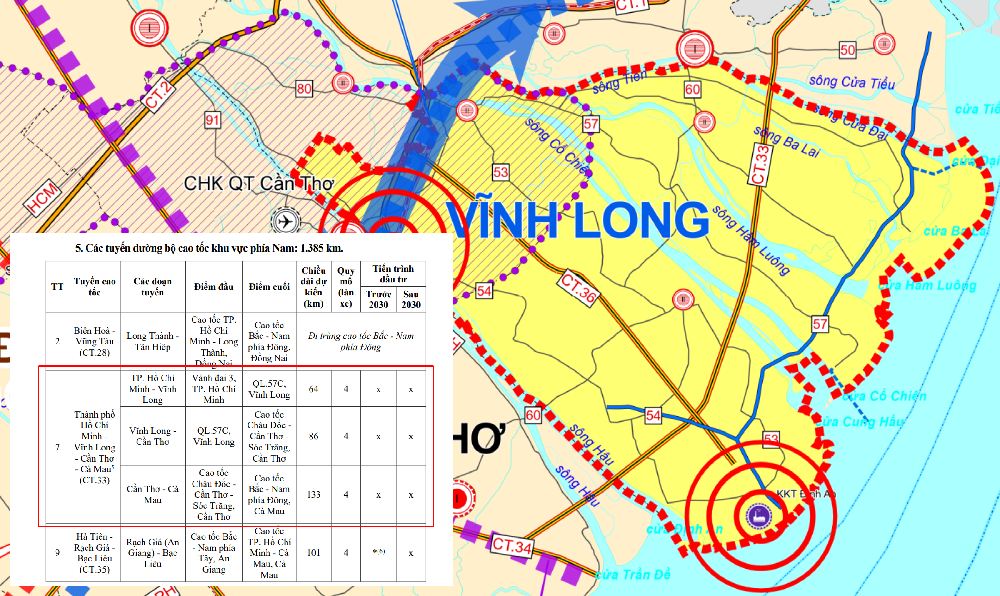This screenshot has height=596, width=1000.
Task: Click the length value 133 in the table
Action: pyautogui.click(x=313, y=494)
